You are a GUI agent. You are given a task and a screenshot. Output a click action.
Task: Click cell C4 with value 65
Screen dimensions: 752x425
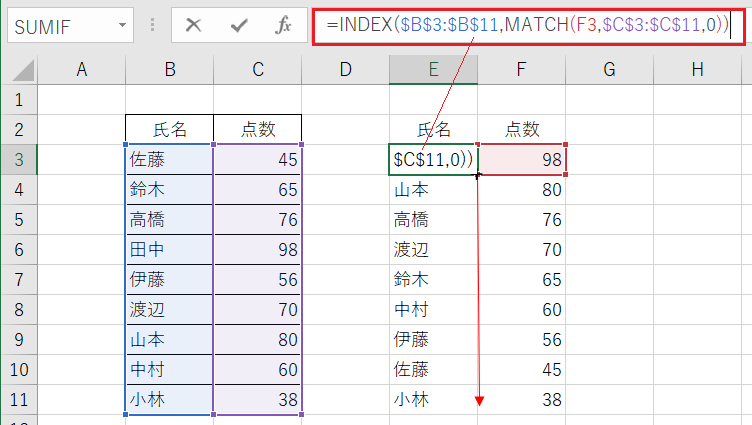[x=258, y=189]
